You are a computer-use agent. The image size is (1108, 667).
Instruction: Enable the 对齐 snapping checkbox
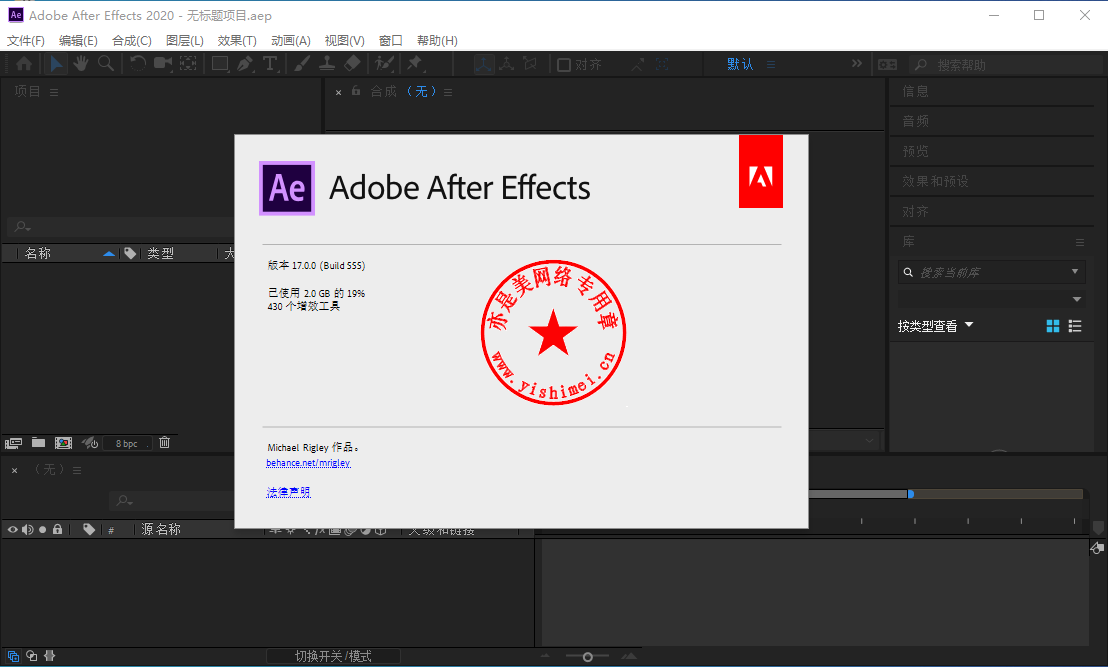(564, 65)
